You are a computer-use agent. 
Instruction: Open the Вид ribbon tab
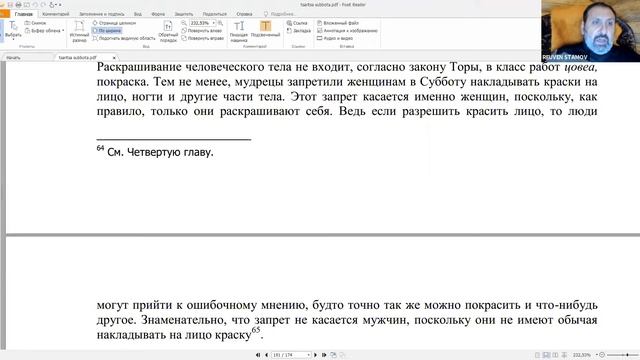pyautogui.click(x=138, y=14)
